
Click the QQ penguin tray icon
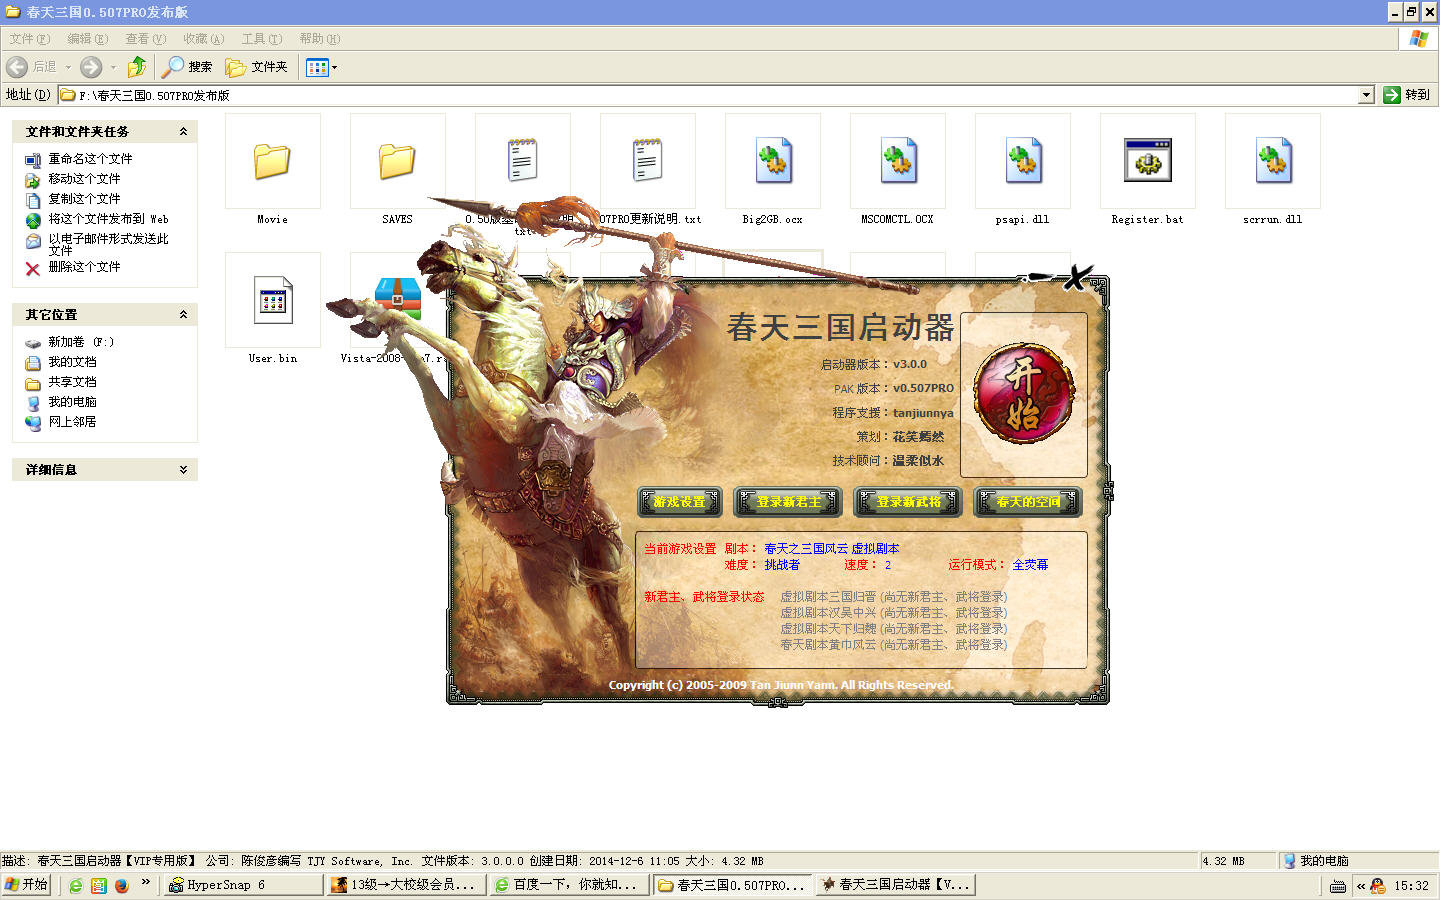click(1378, 885)
